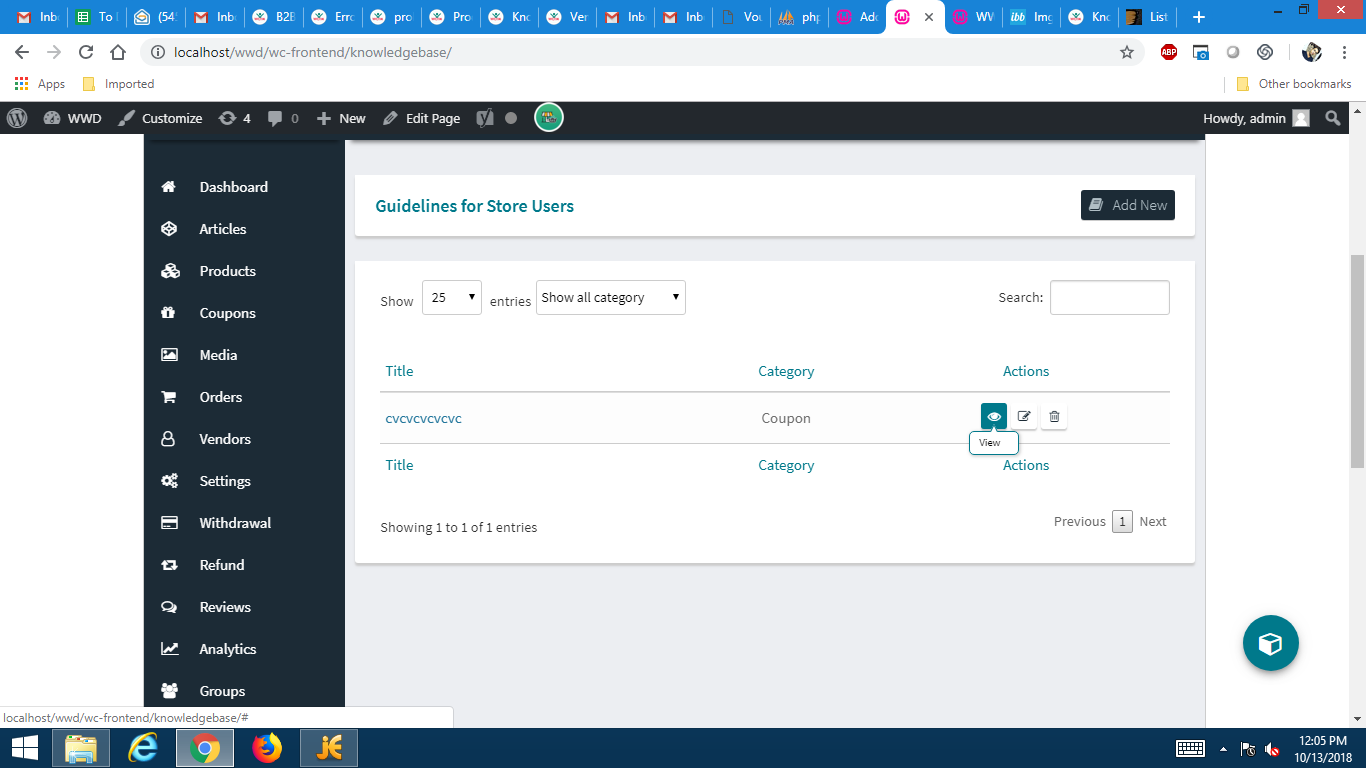Open the Other bookmarks folder
The image size is (1366, 768).
(x=1294, y=84)
